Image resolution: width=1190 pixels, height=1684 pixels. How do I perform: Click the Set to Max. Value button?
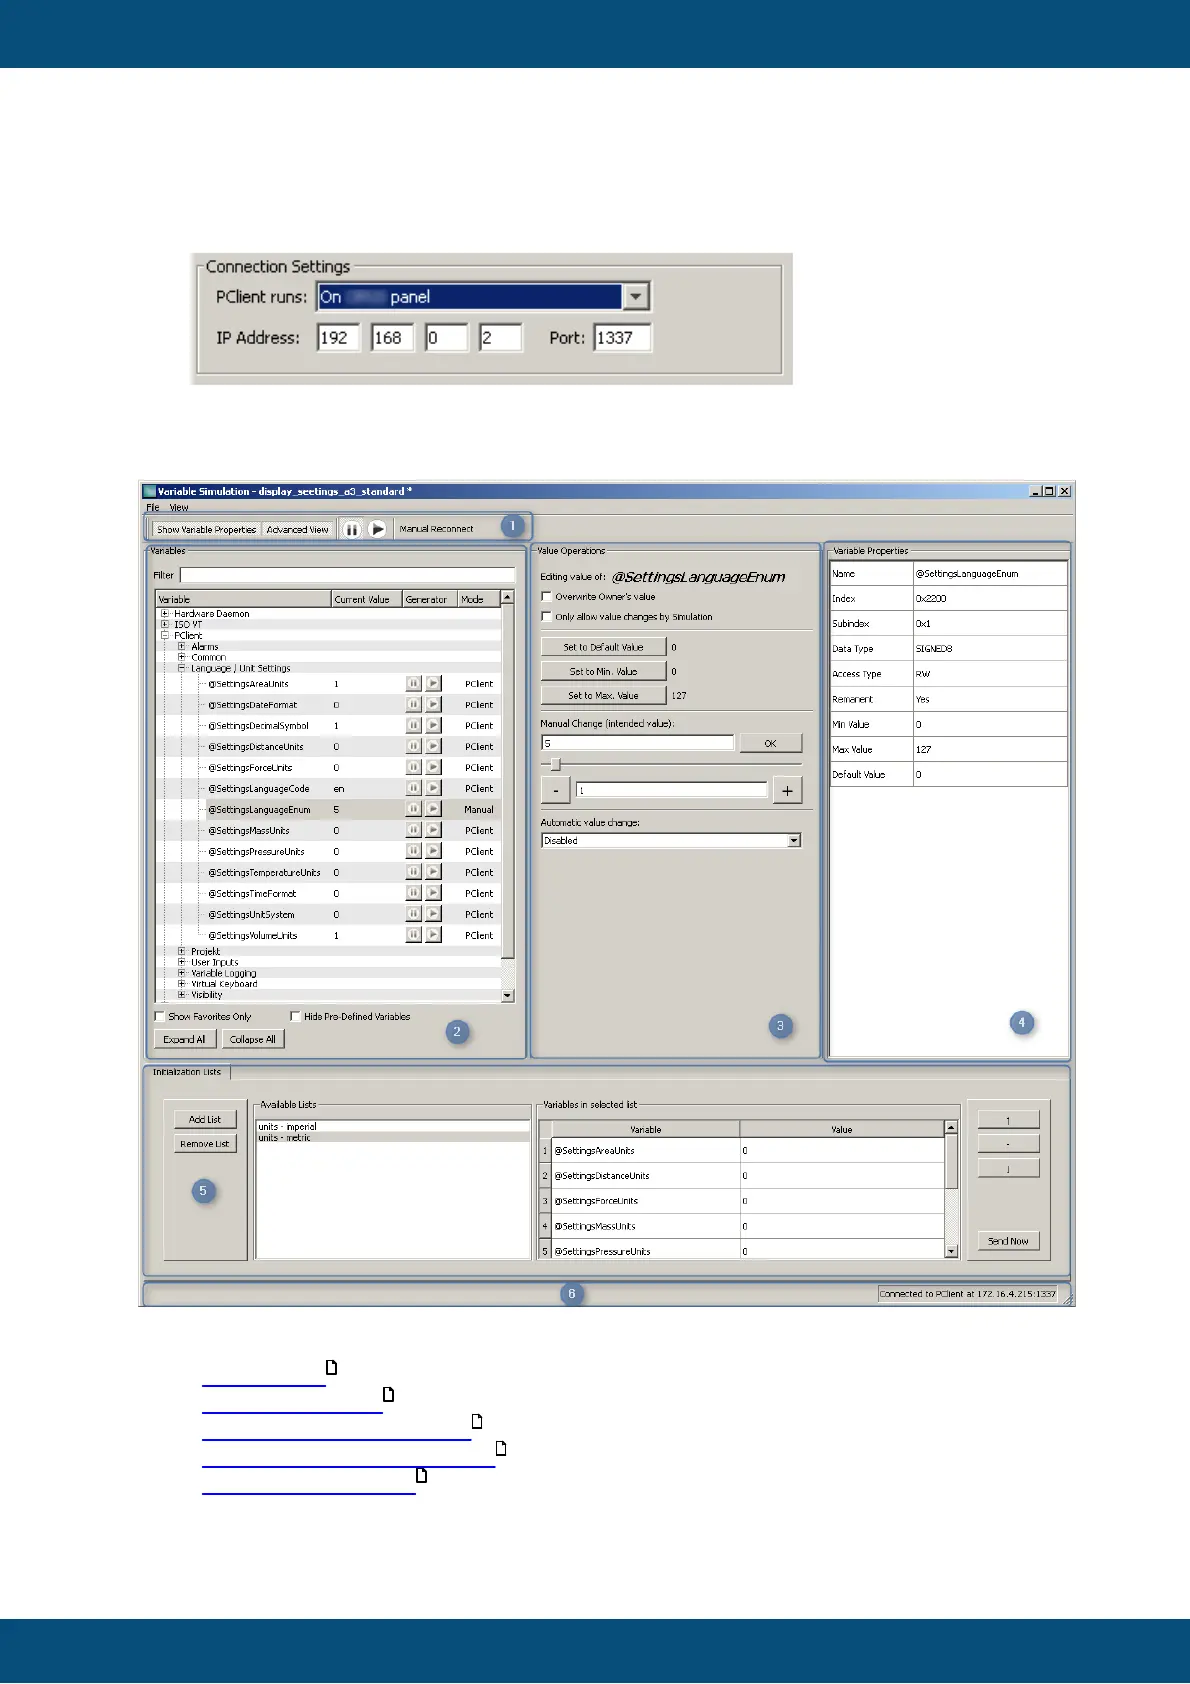[x=603, y=695]
